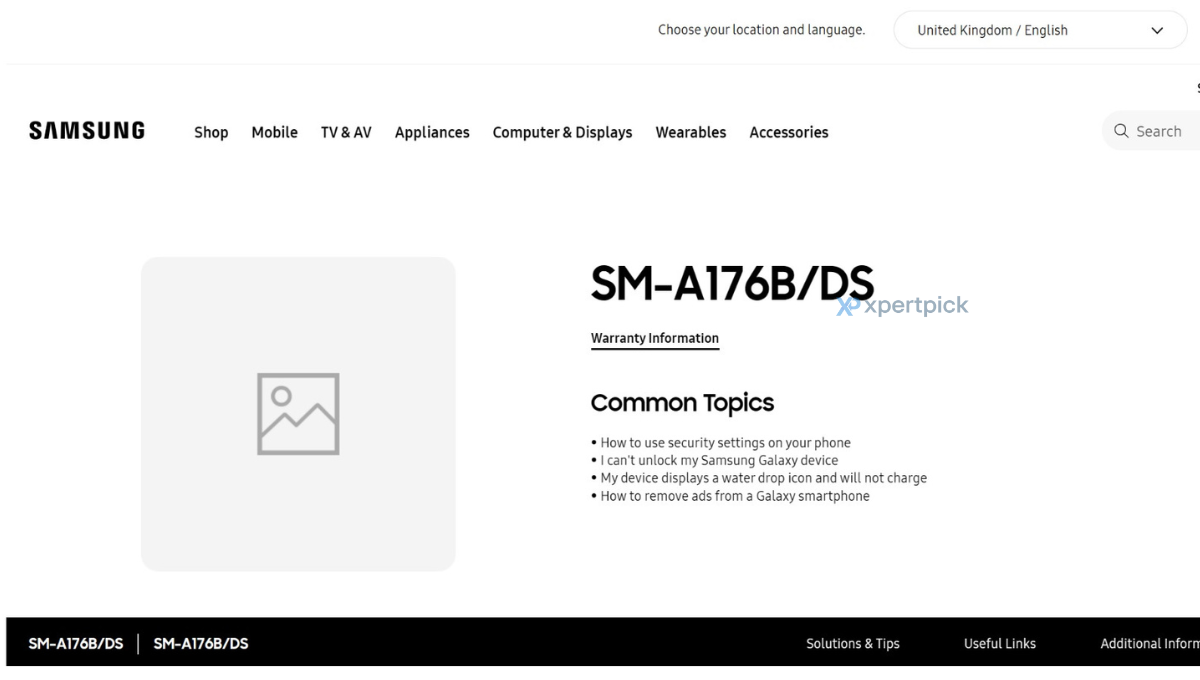Click the placeholder image icon
The width and height of the screenshot is (1200, 680).
coord(298,414)
